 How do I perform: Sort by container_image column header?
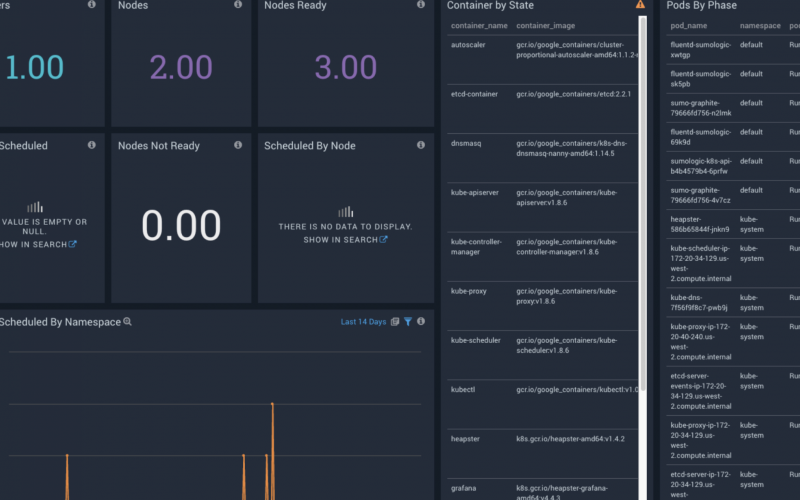click(x=546, y=25)
